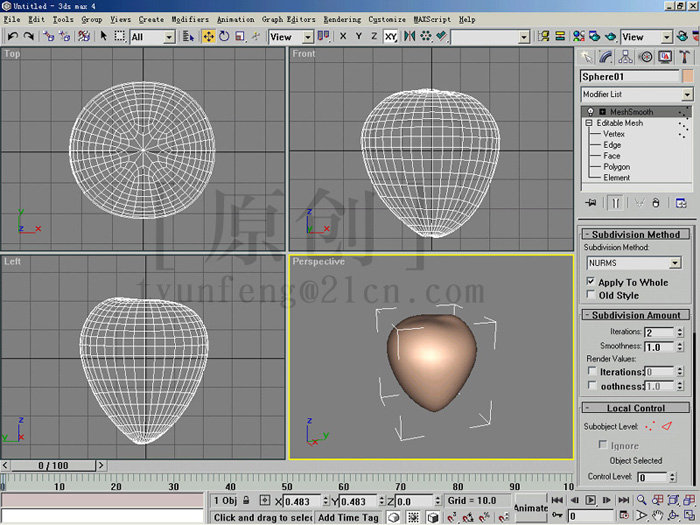Toggle the MeshSmooth lightbulb visibility

pos(590,112)
